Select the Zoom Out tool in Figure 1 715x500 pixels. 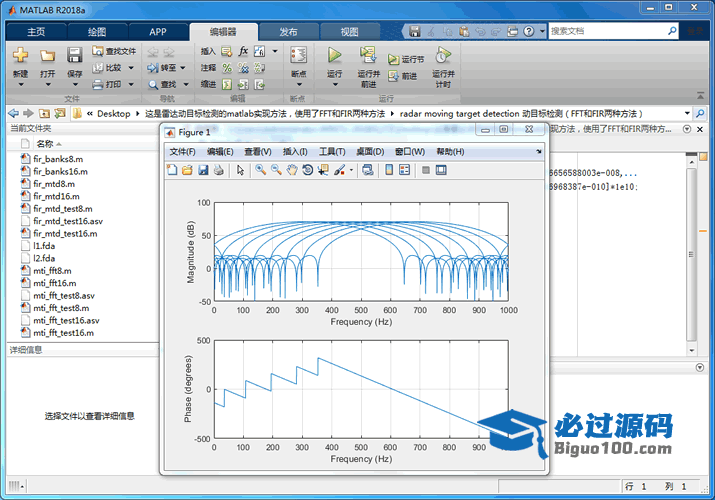coord(276,170)
